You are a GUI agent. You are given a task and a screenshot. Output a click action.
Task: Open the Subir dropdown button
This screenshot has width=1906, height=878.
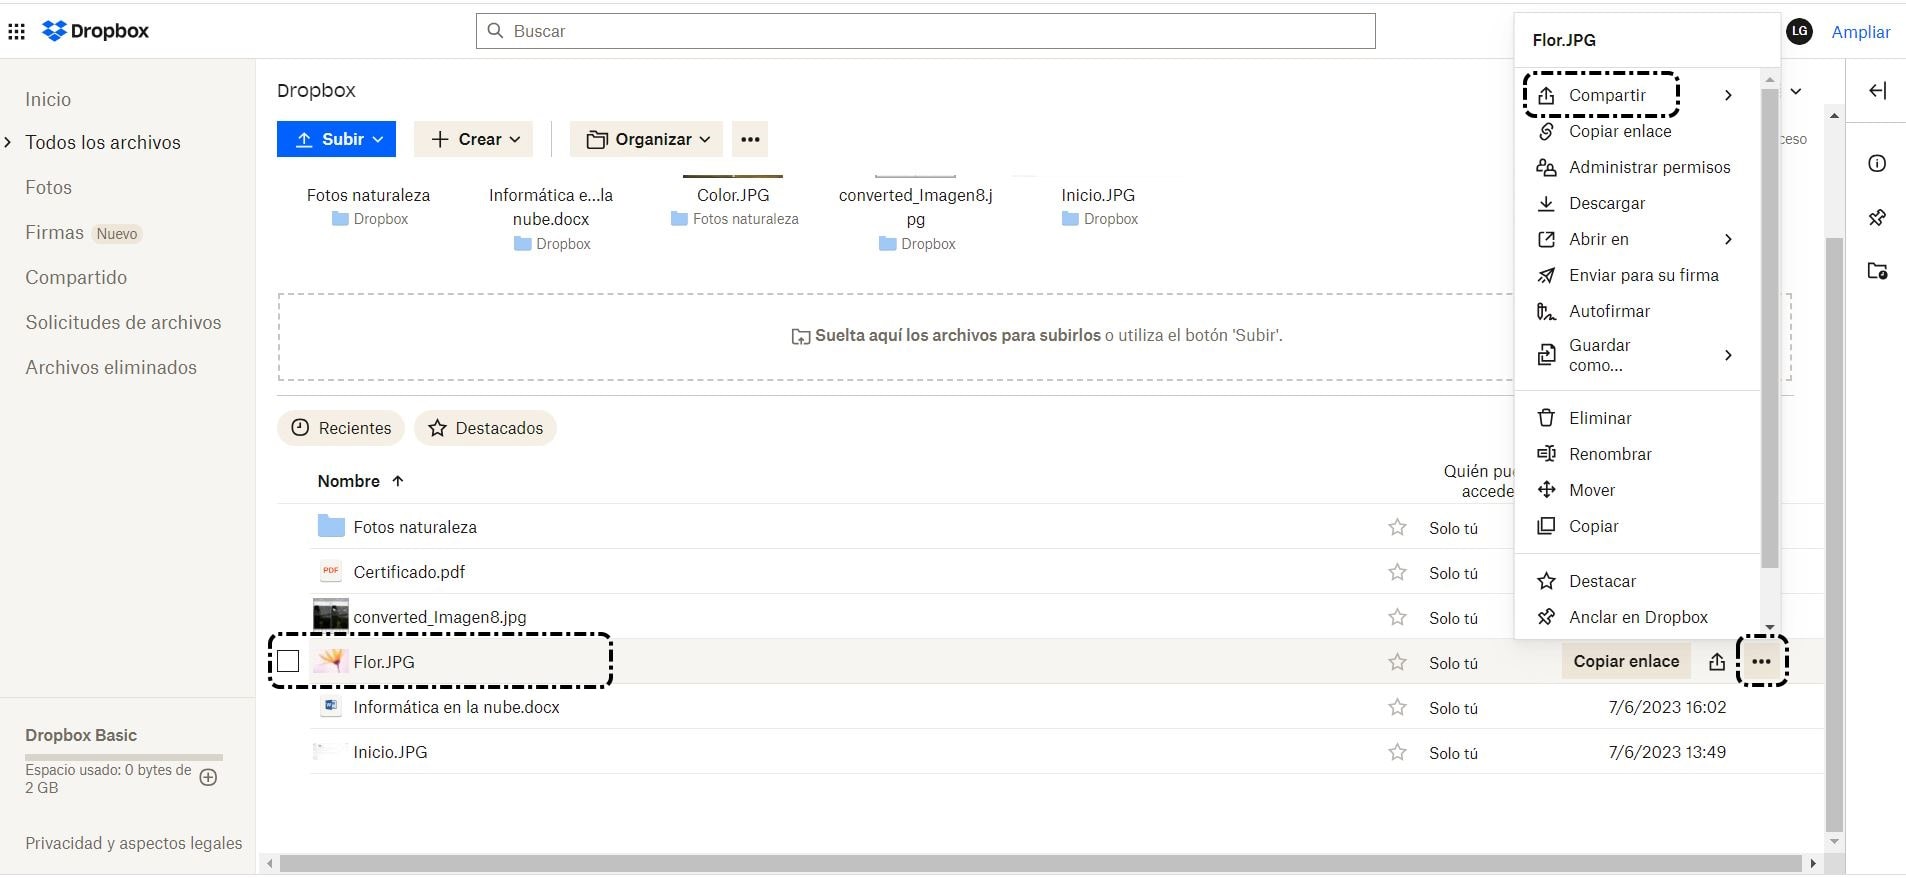pos(336,139)
